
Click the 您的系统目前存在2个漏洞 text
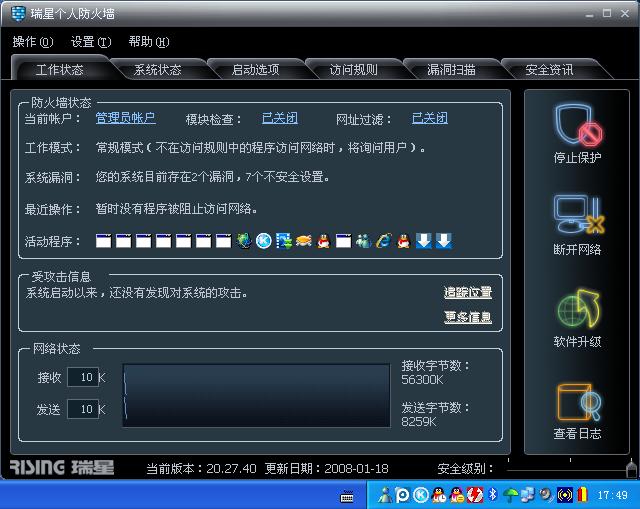[213, 177]
